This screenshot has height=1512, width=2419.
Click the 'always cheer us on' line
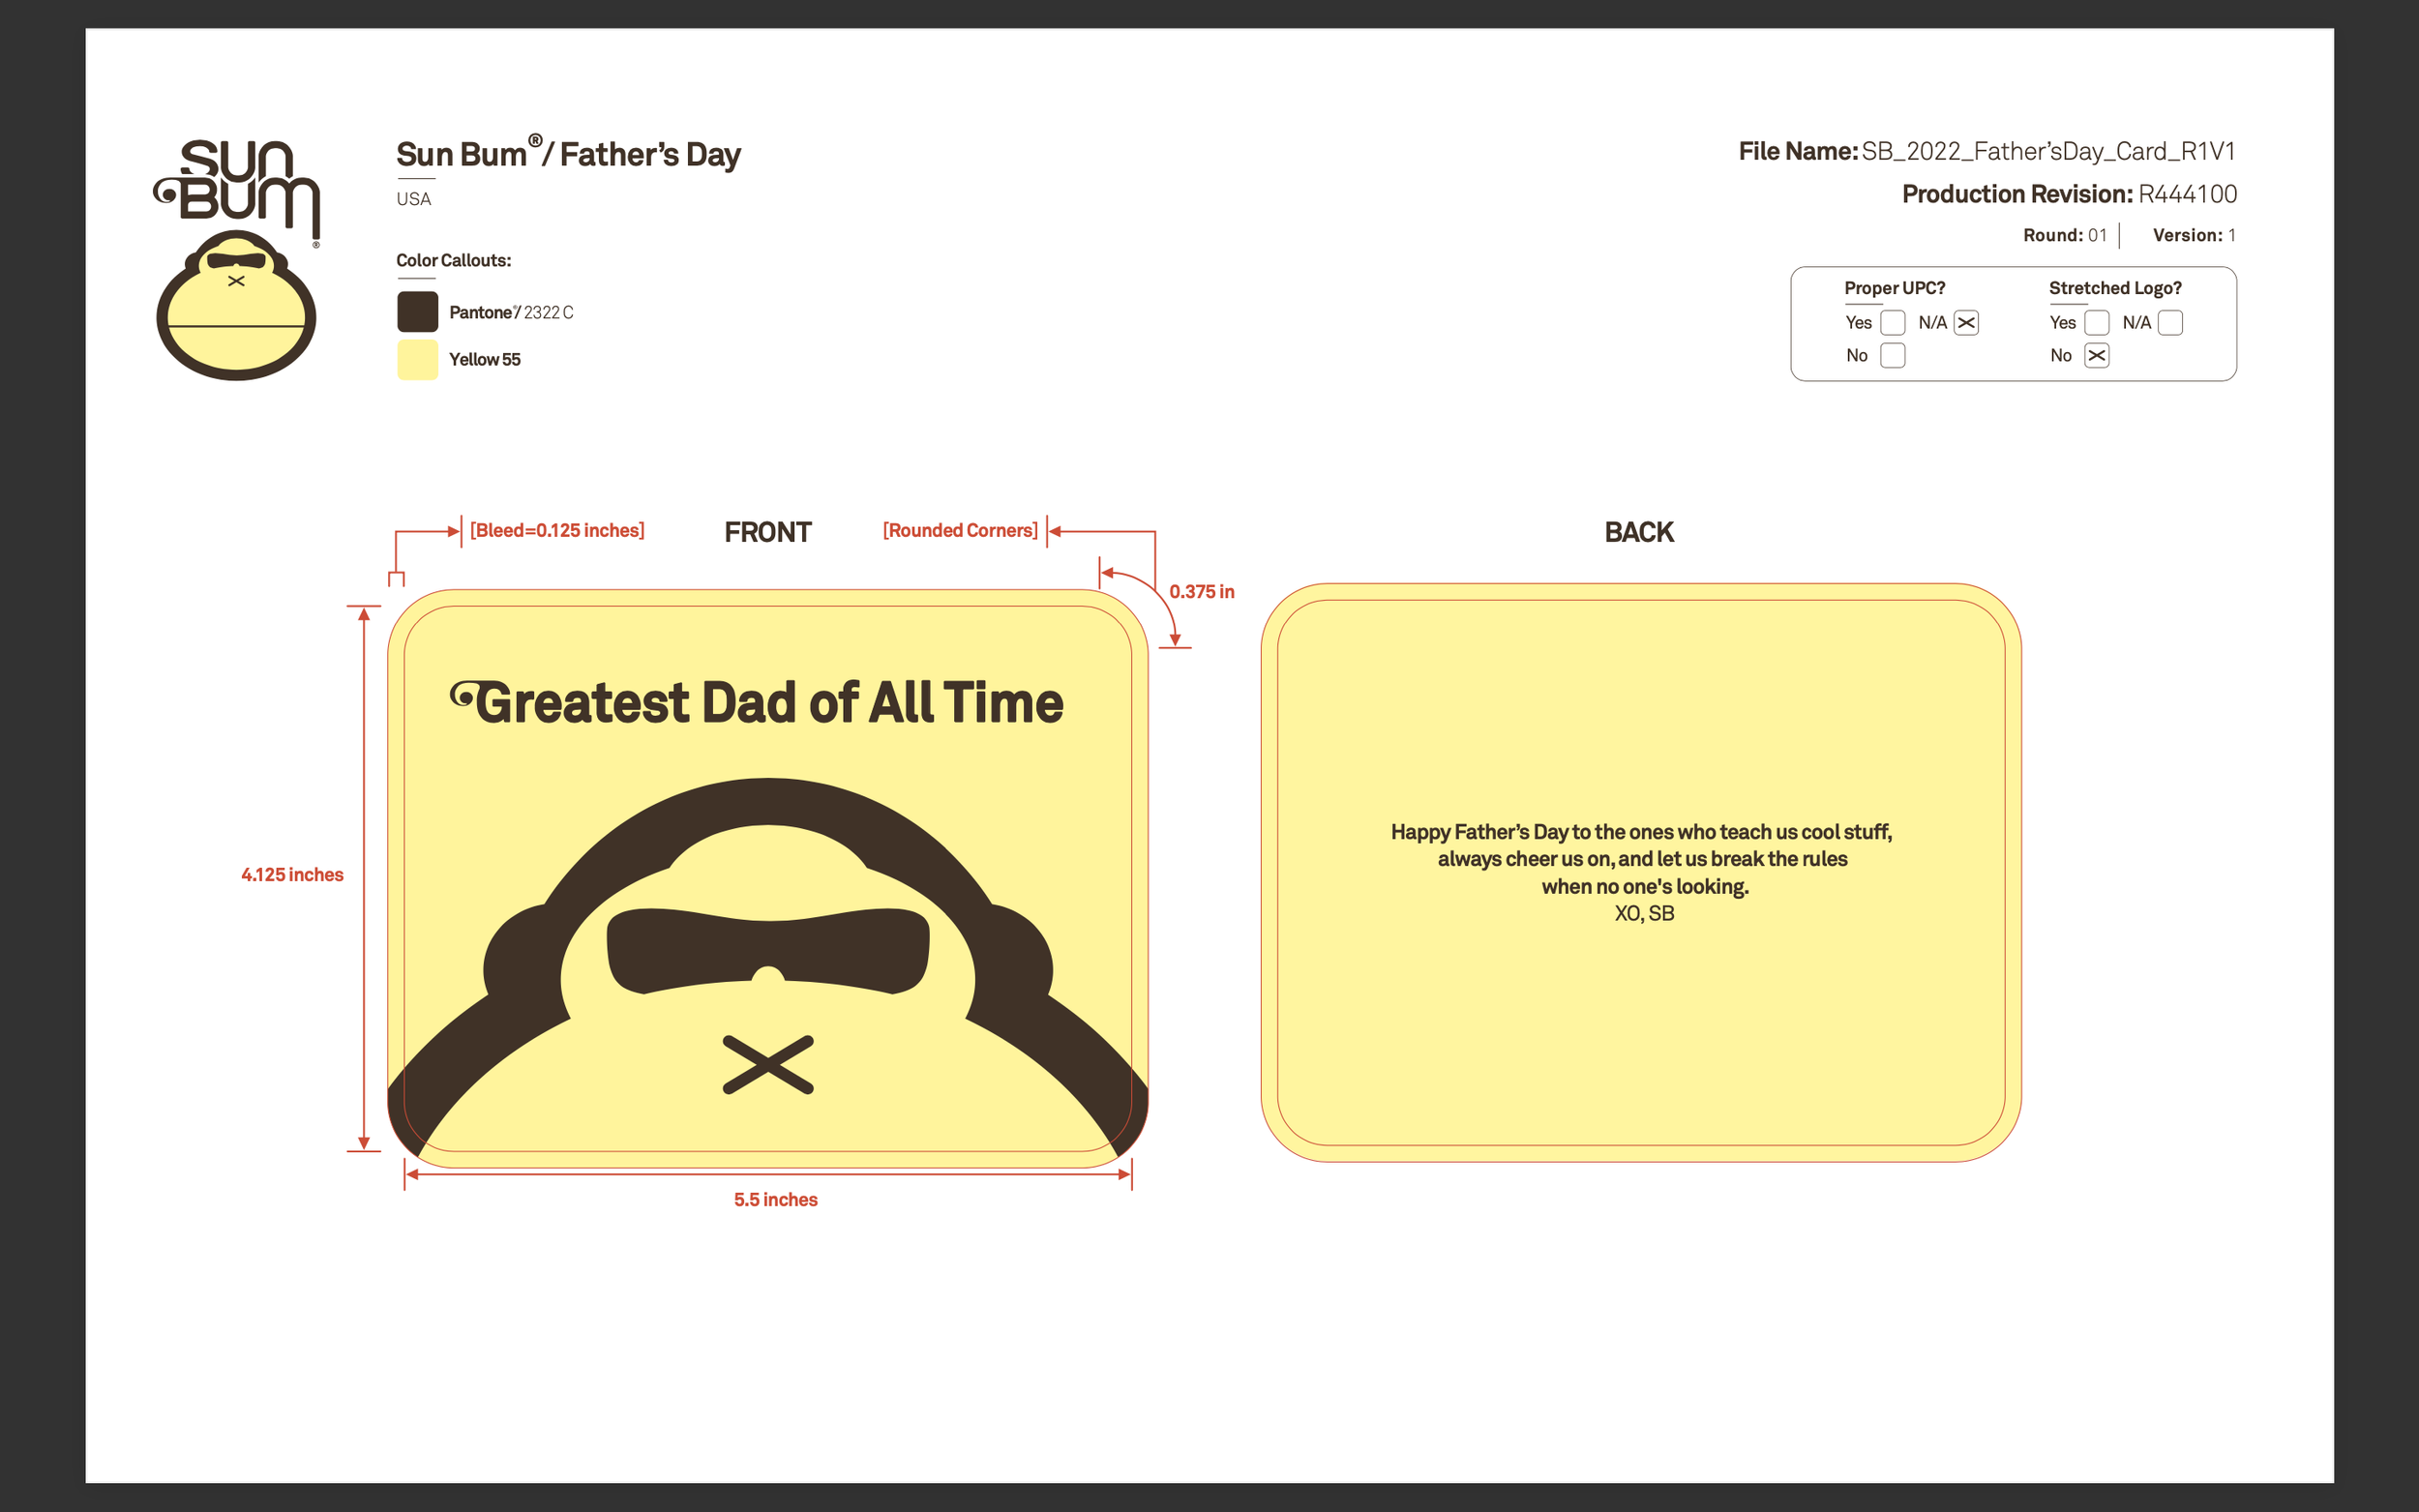coord(1642,859)
